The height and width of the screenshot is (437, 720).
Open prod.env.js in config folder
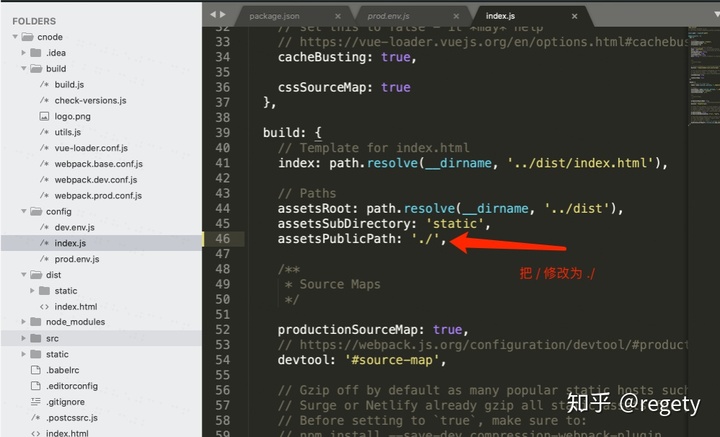[x=77, y=259]
